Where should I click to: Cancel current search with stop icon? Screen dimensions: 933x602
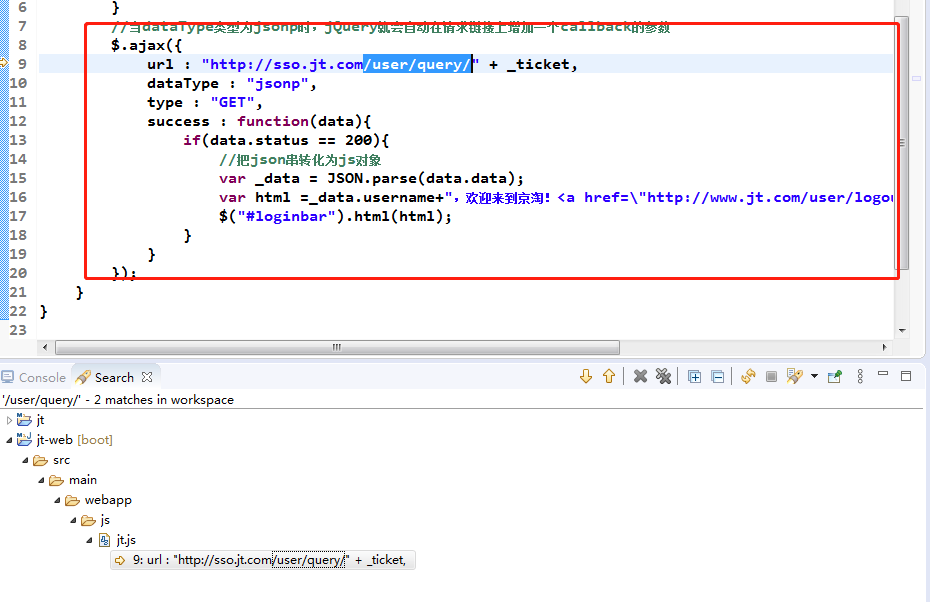coord(771,377)
